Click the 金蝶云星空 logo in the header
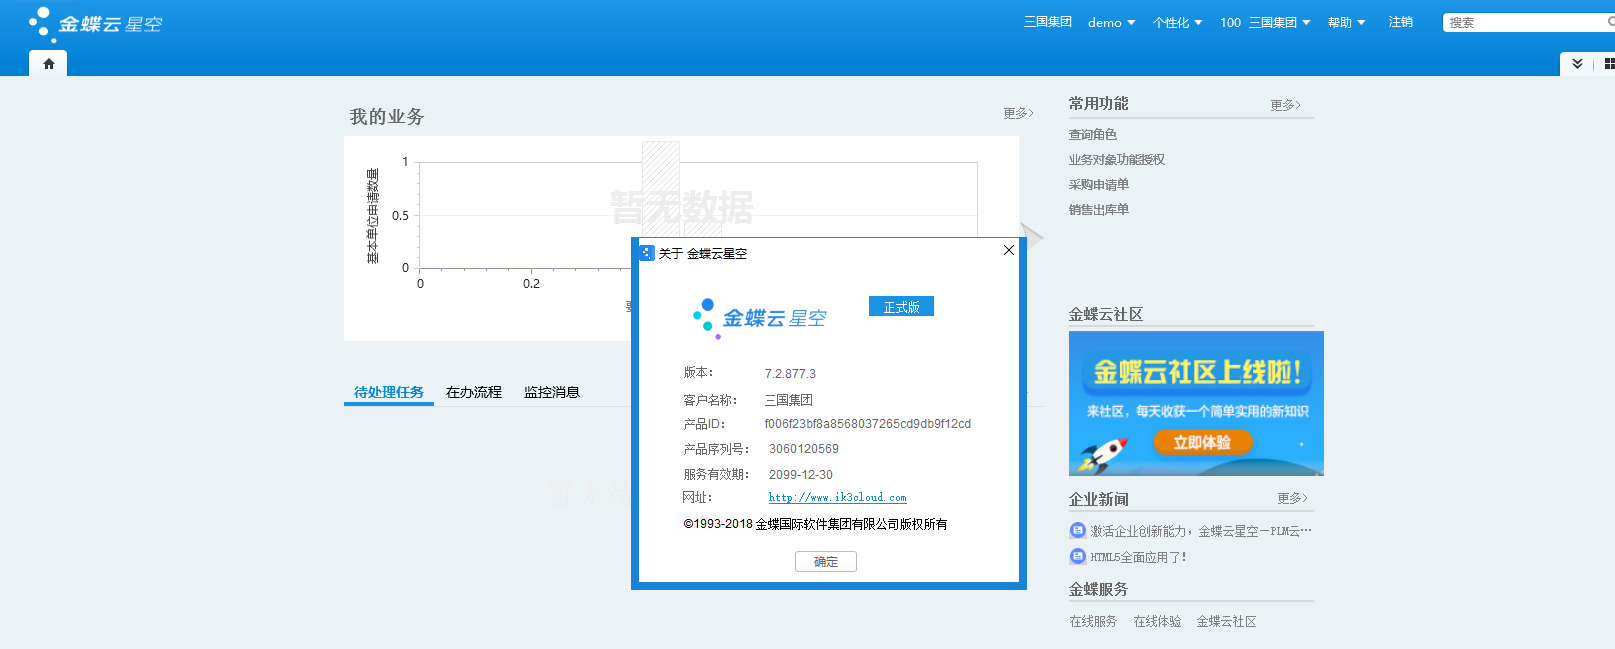1615x649 pixels. (x=96, y=23)
